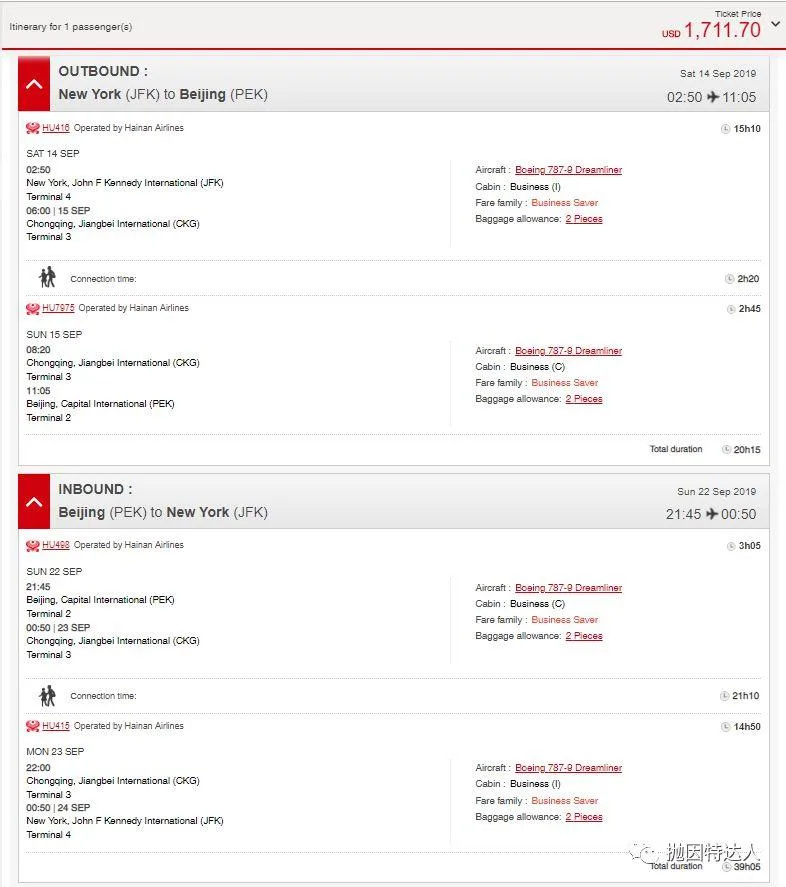Image resolution: width=786 pixels, height=887 pixels.
Task: Click the inbound connection time walking icon
Action: coord(47,696)
